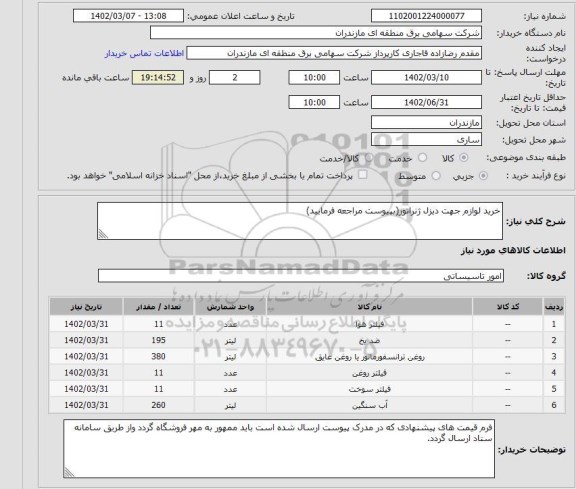Image resolution: width=576 pixels, height=489 pixels.
Task: Click the unit عدد in the فیلتر سوخت row
Action: [230, 389]
